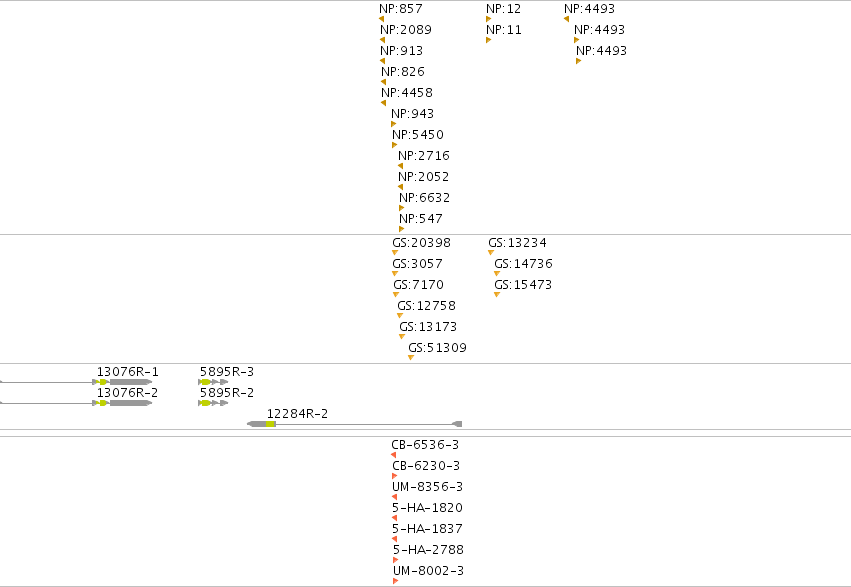851x587 pixels.
Task: Click the red triangle under CB-6230-3
Action: click(x=395, y=476)
